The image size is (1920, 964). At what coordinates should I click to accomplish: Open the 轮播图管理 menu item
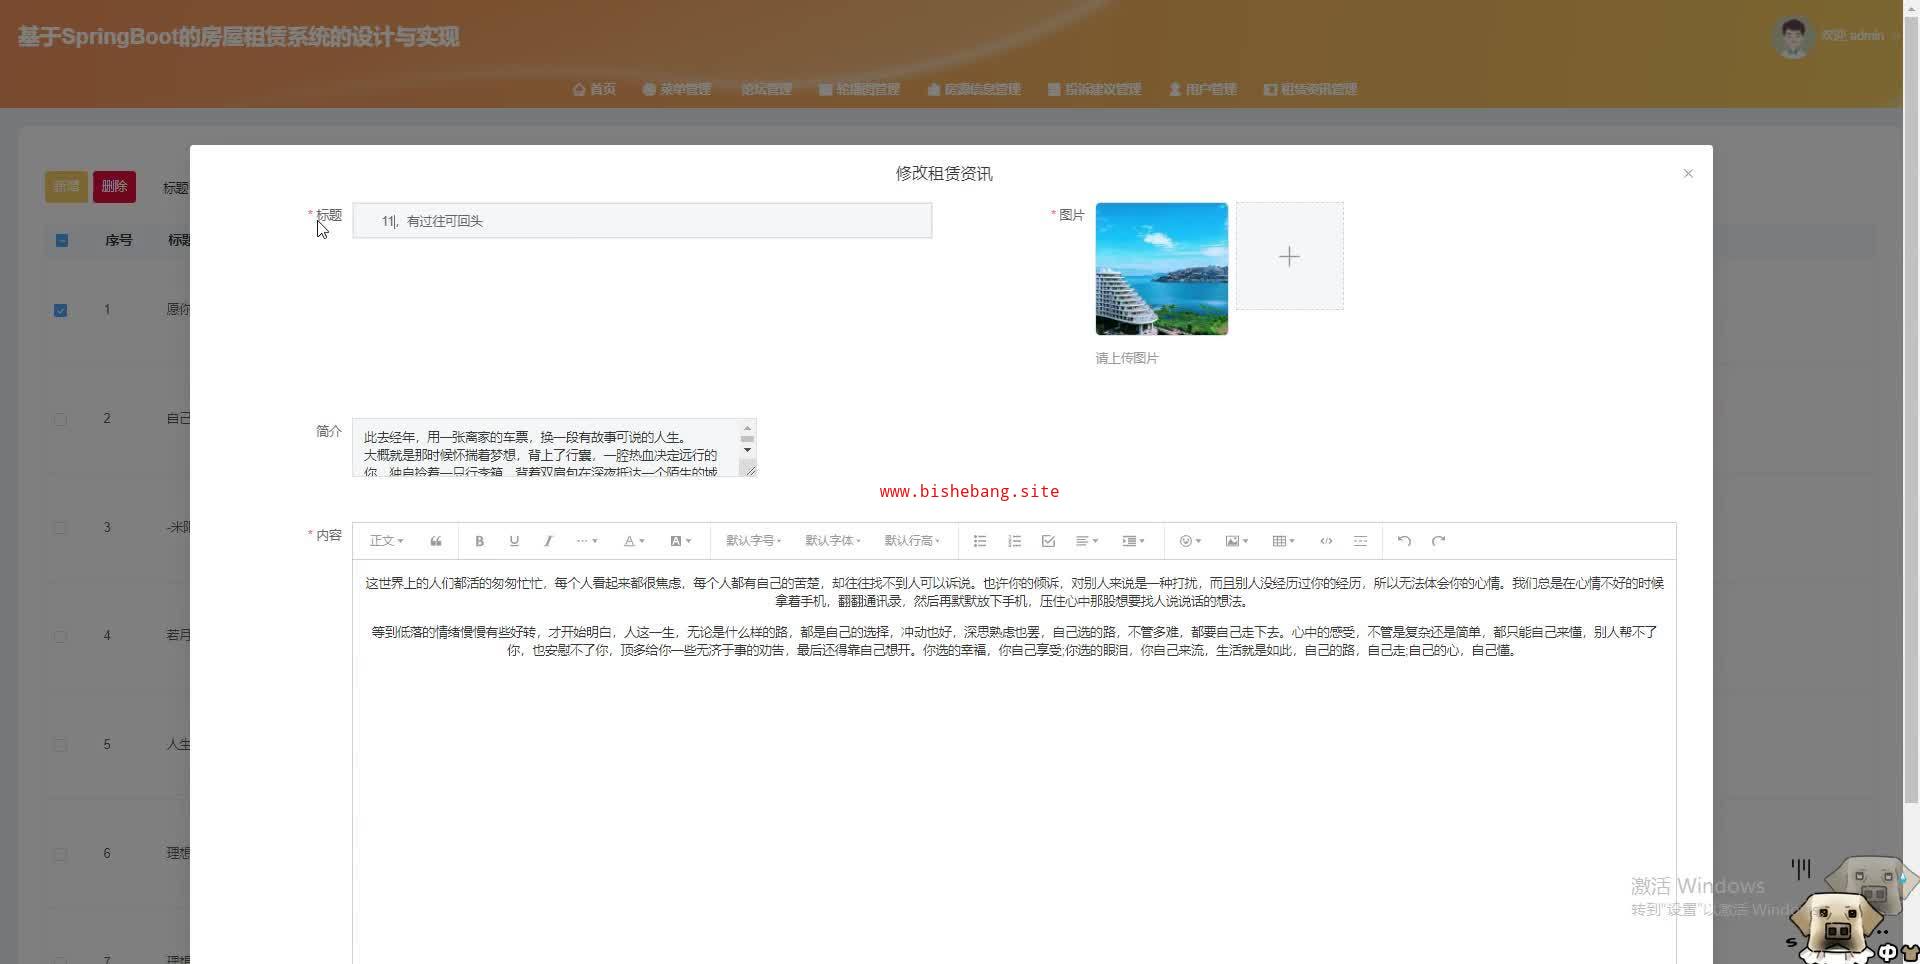tap(859, 89)
